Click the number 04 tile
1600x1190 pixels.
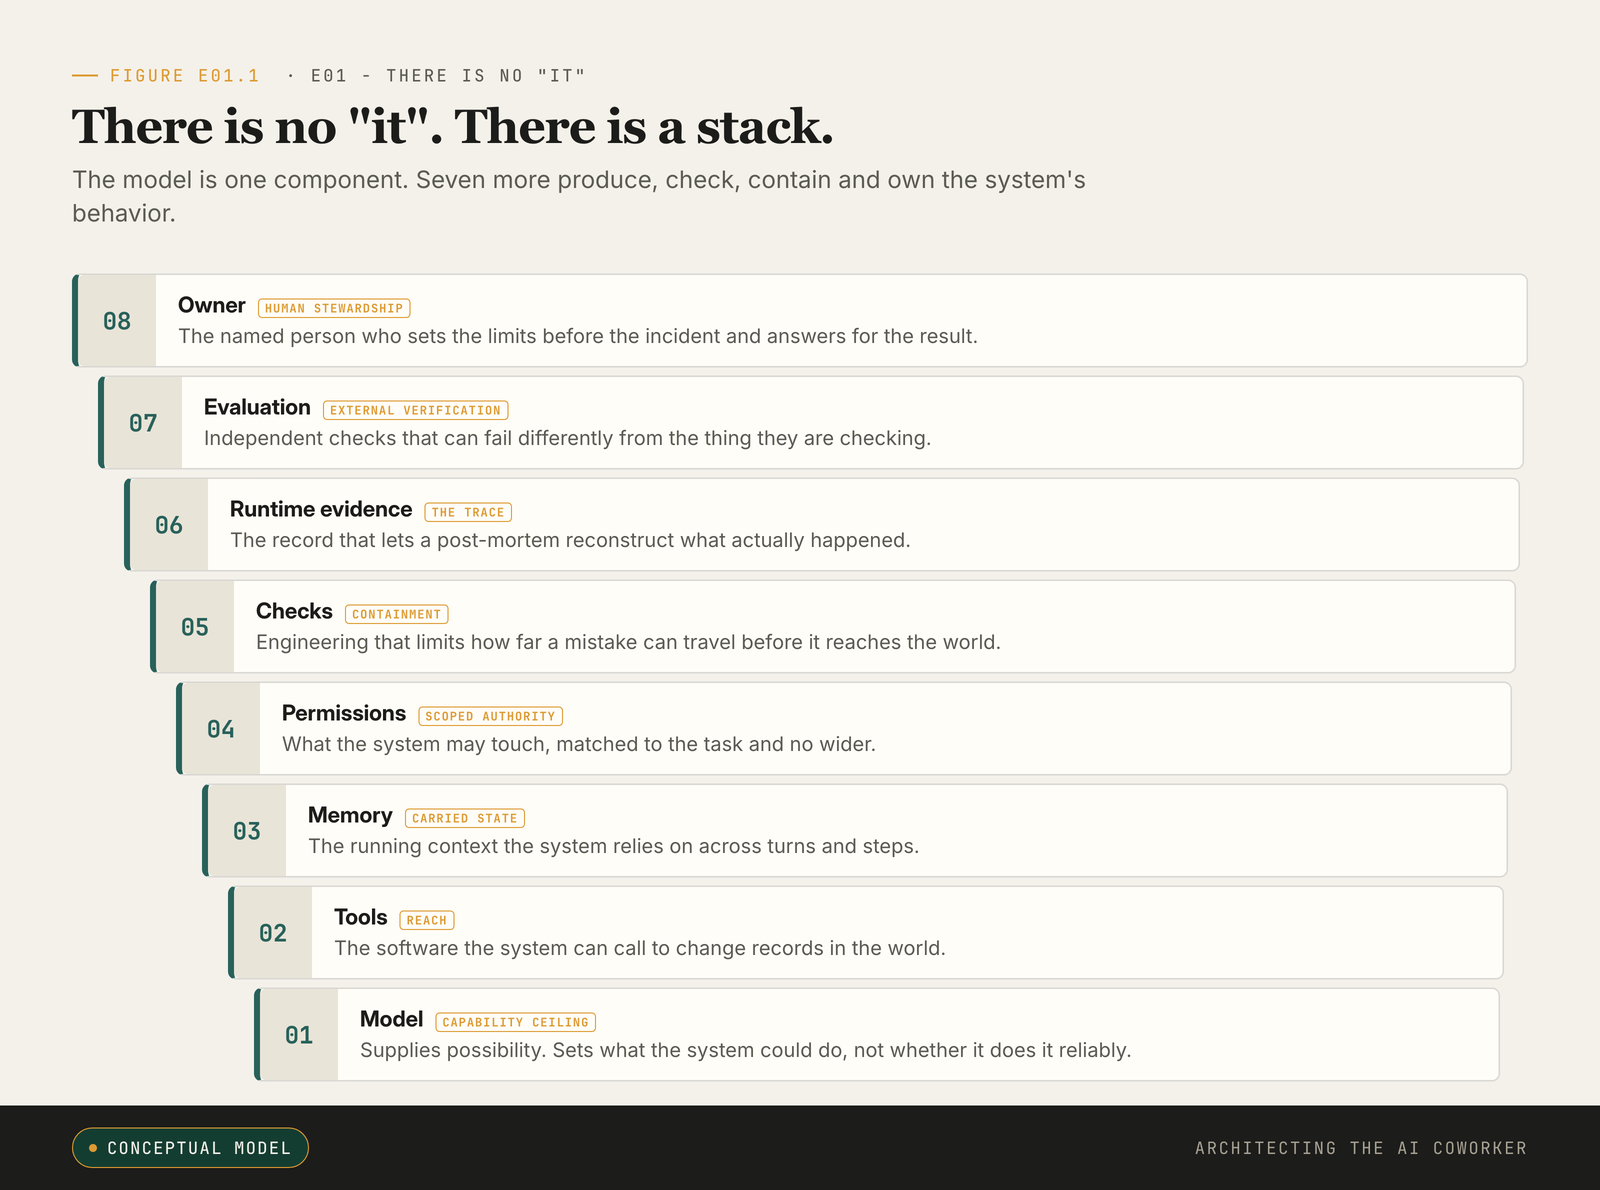[x=221, y=729]
